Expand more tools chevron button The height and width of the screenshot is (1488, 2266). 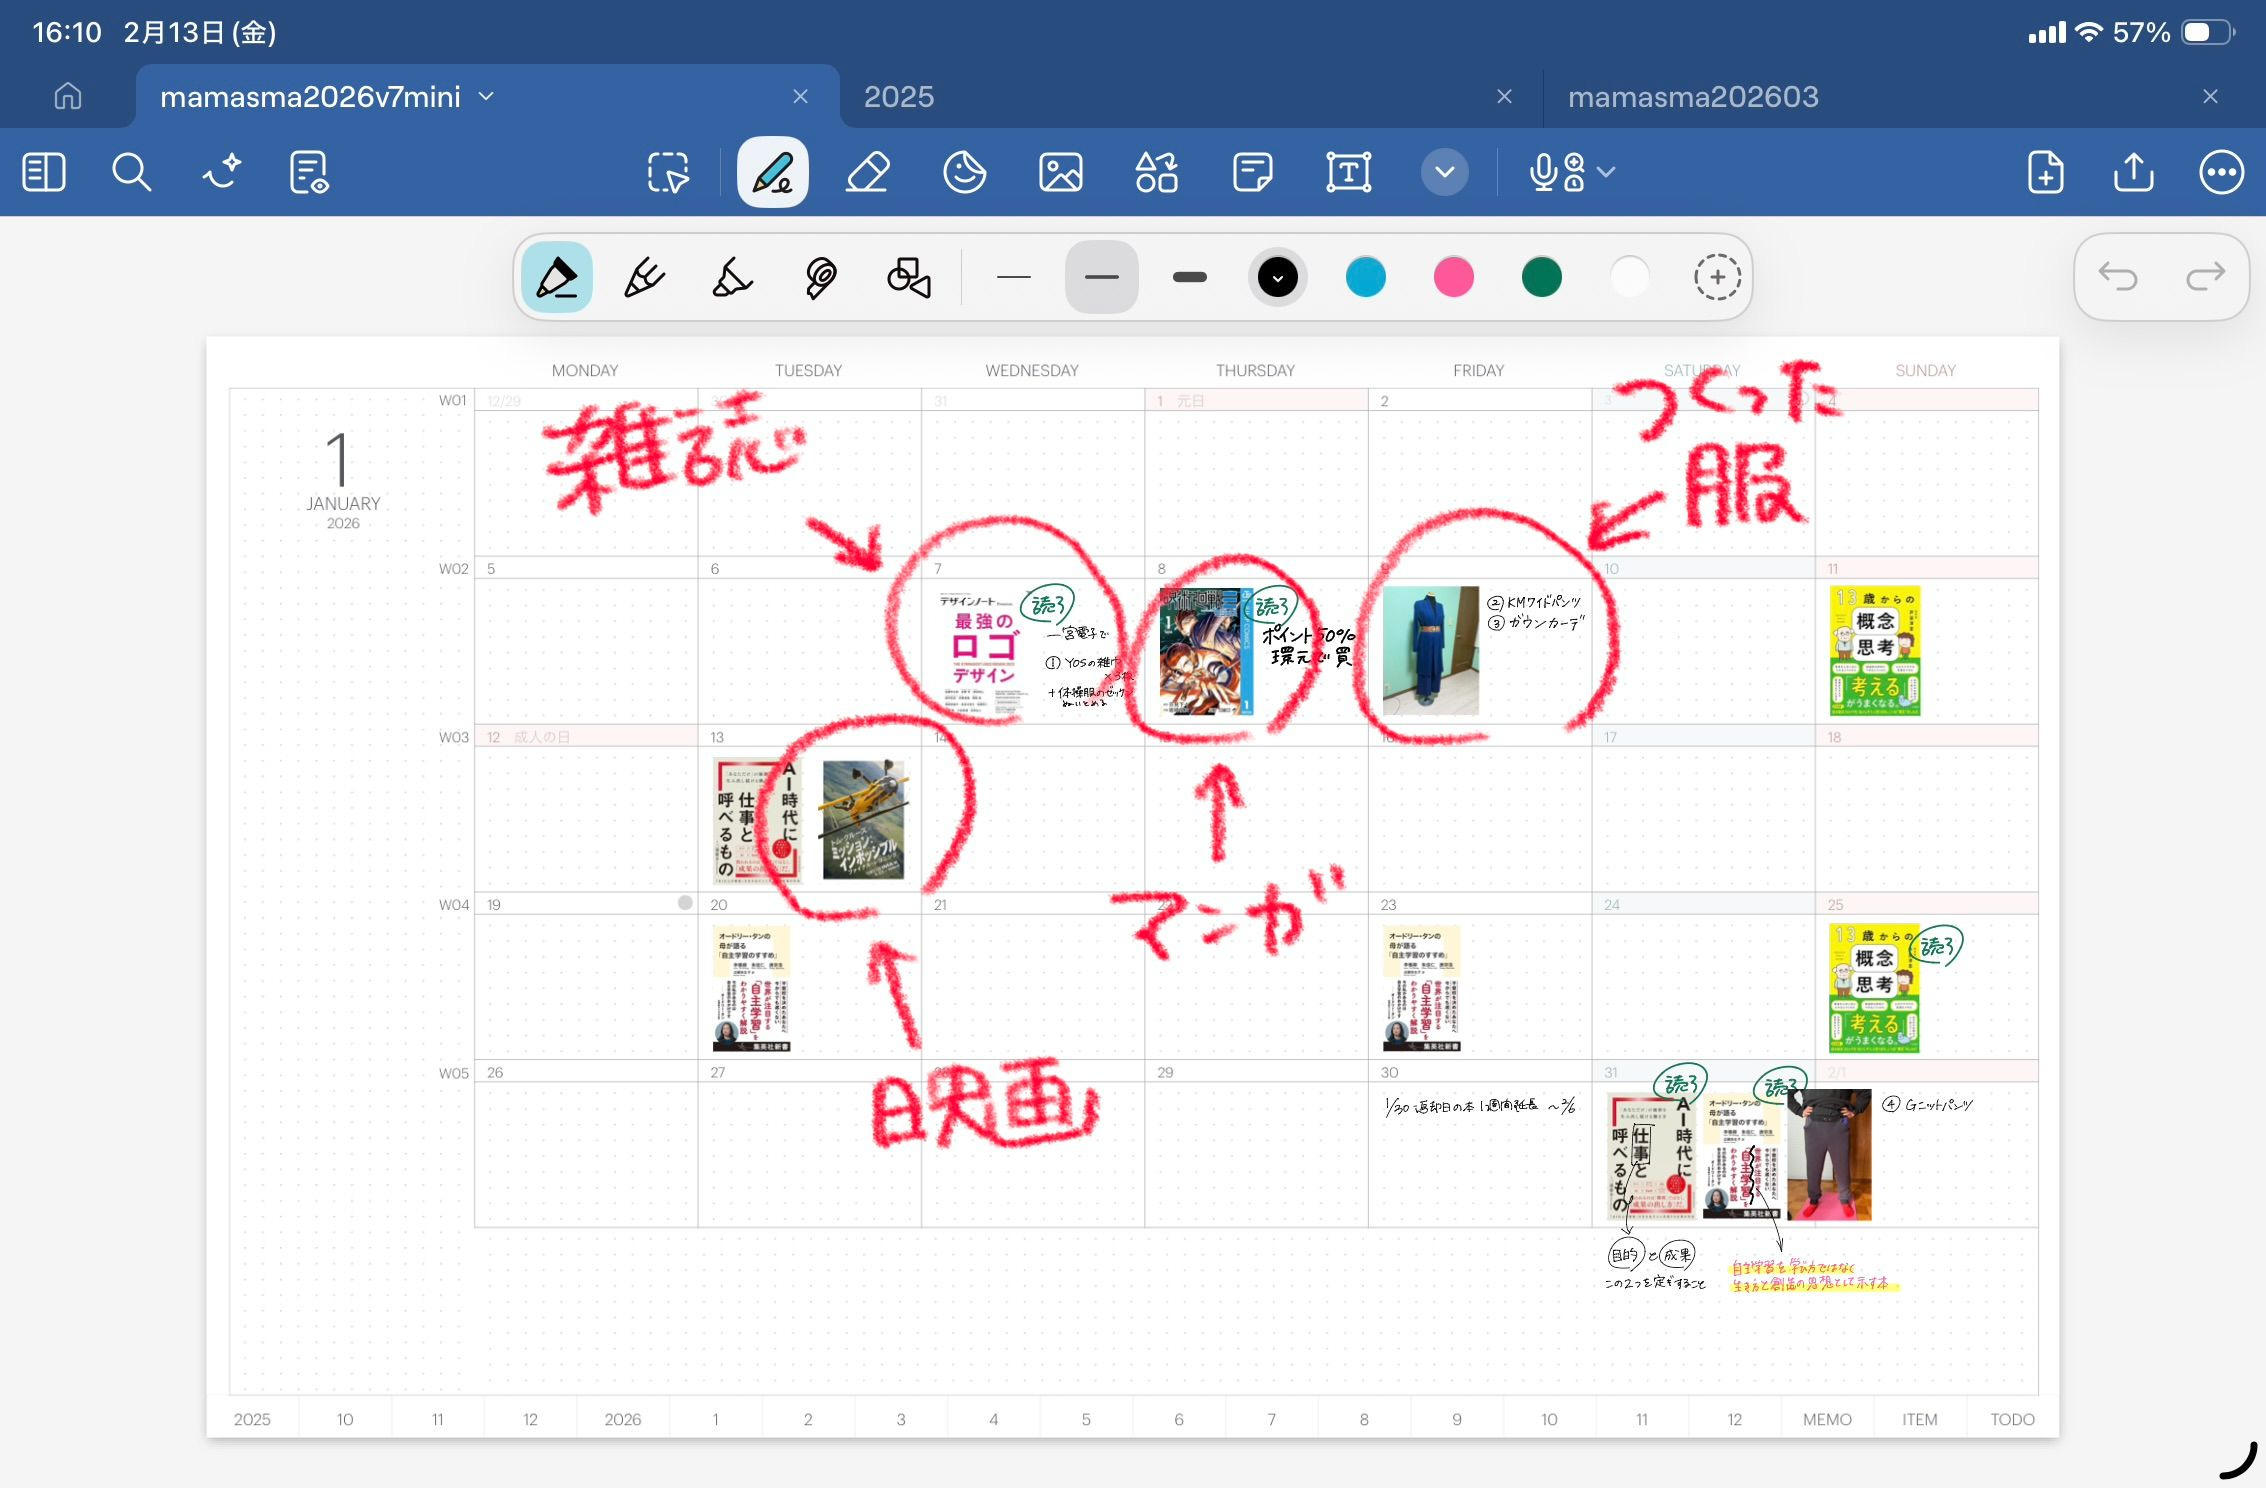(1444, 172)
